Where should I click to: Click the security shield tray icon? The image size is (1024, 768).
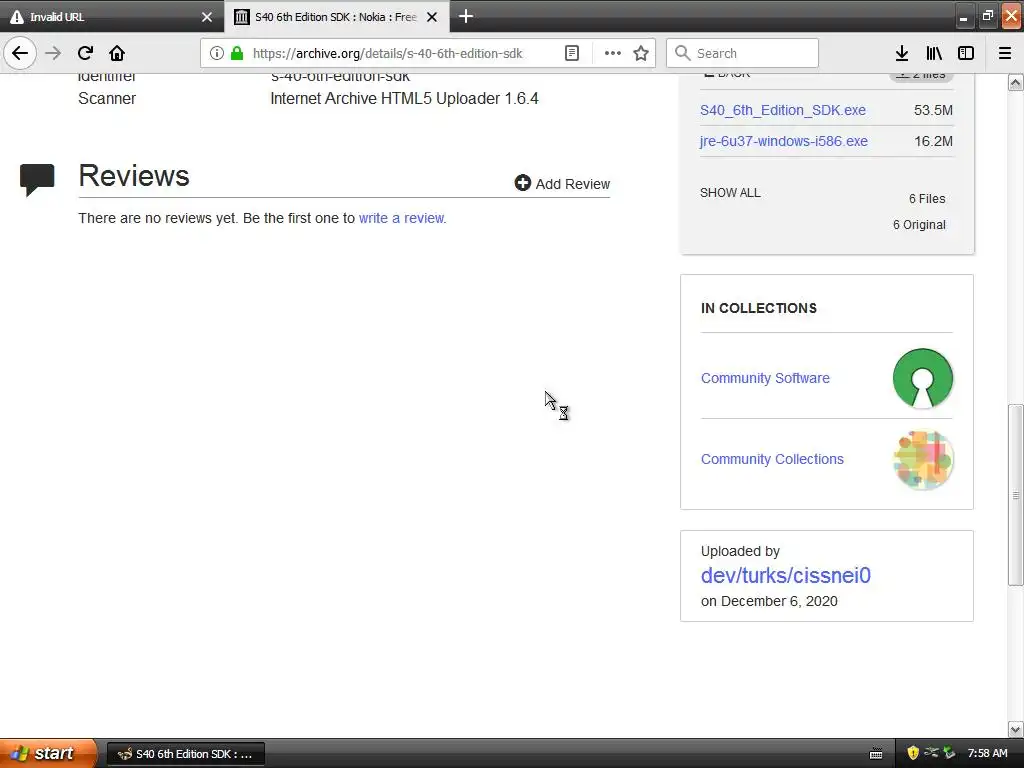tap(913, 753)
